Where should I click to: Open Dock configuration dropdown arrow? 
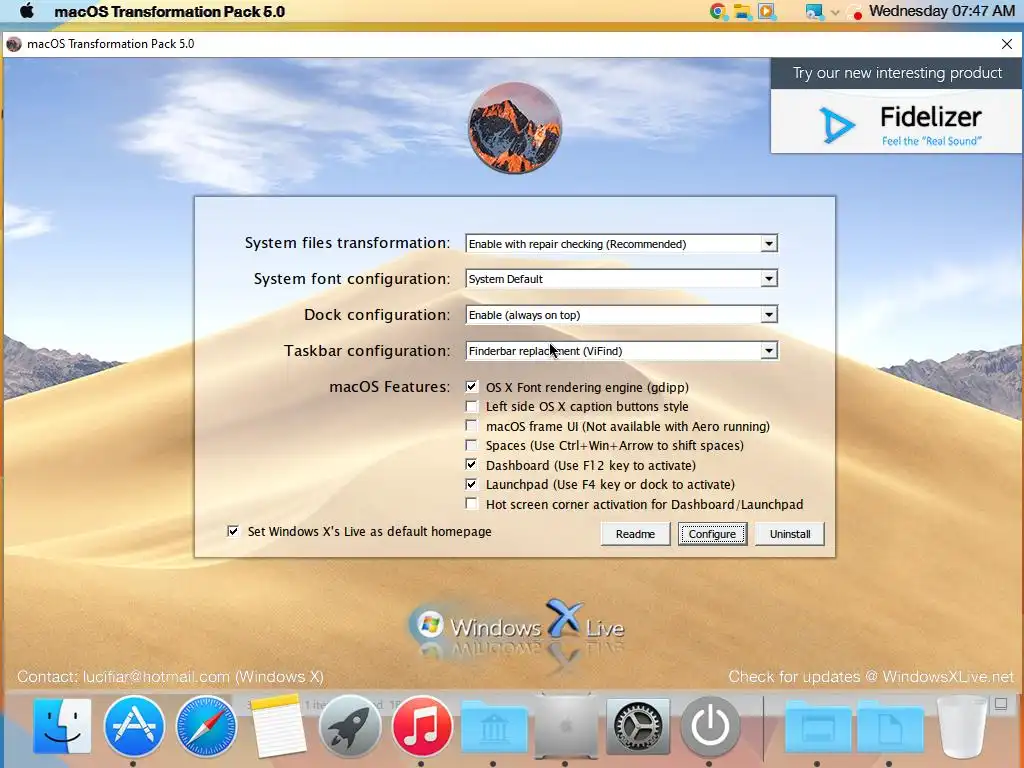(769, 315)
